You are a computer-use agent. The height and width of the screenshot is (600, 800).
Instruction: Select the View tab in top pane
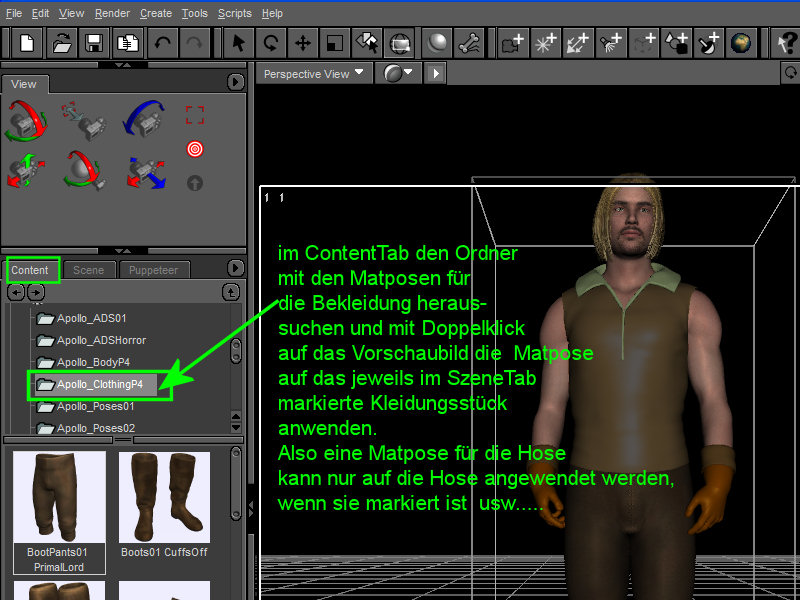coord(24,84)
